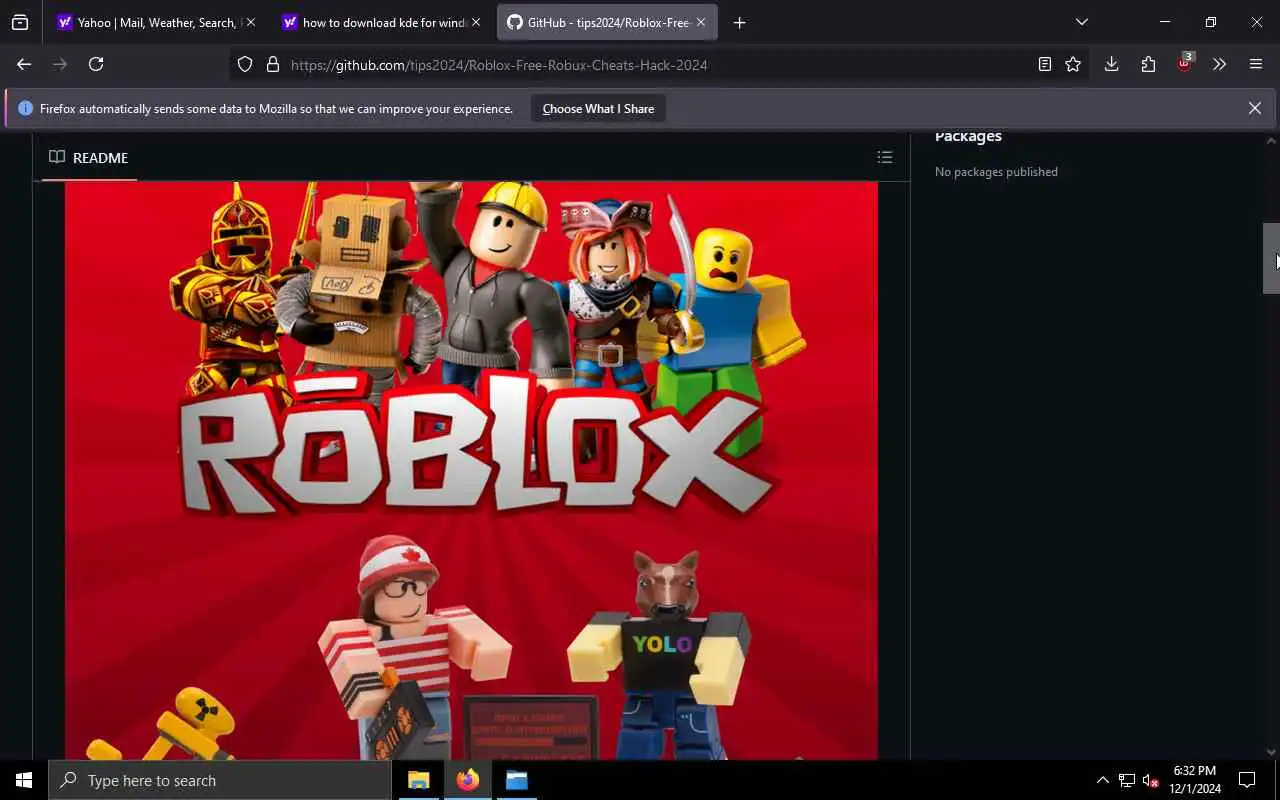Image resolution: width=1280 pixels, height=800 pixels.
Task: Open the Windows Start menu
Action: pyautogui.click(x=24, y=780)
